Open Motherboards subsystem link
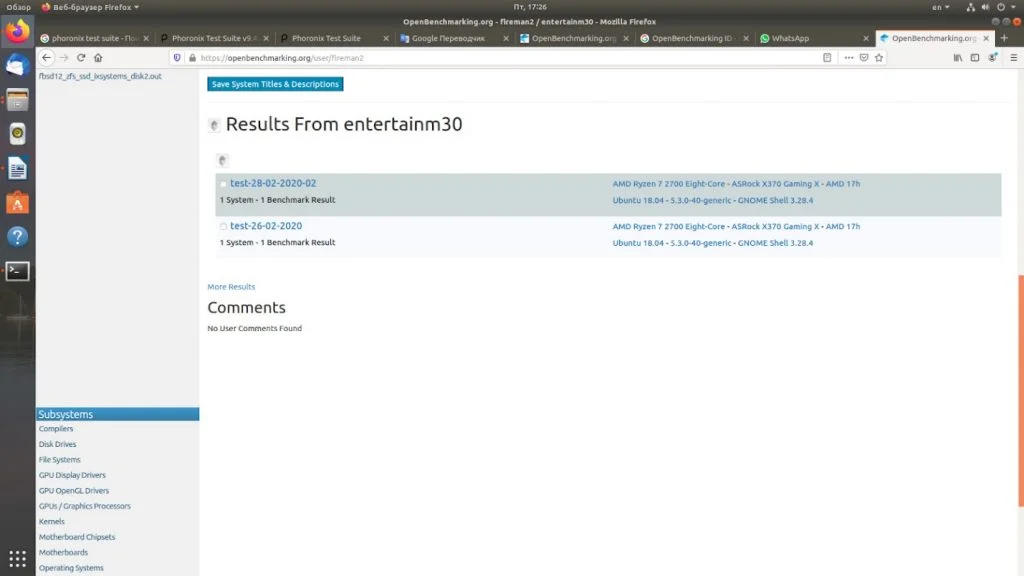Image resolution: width=1024 pixels, height=576 pixels. tap(63, 552)
